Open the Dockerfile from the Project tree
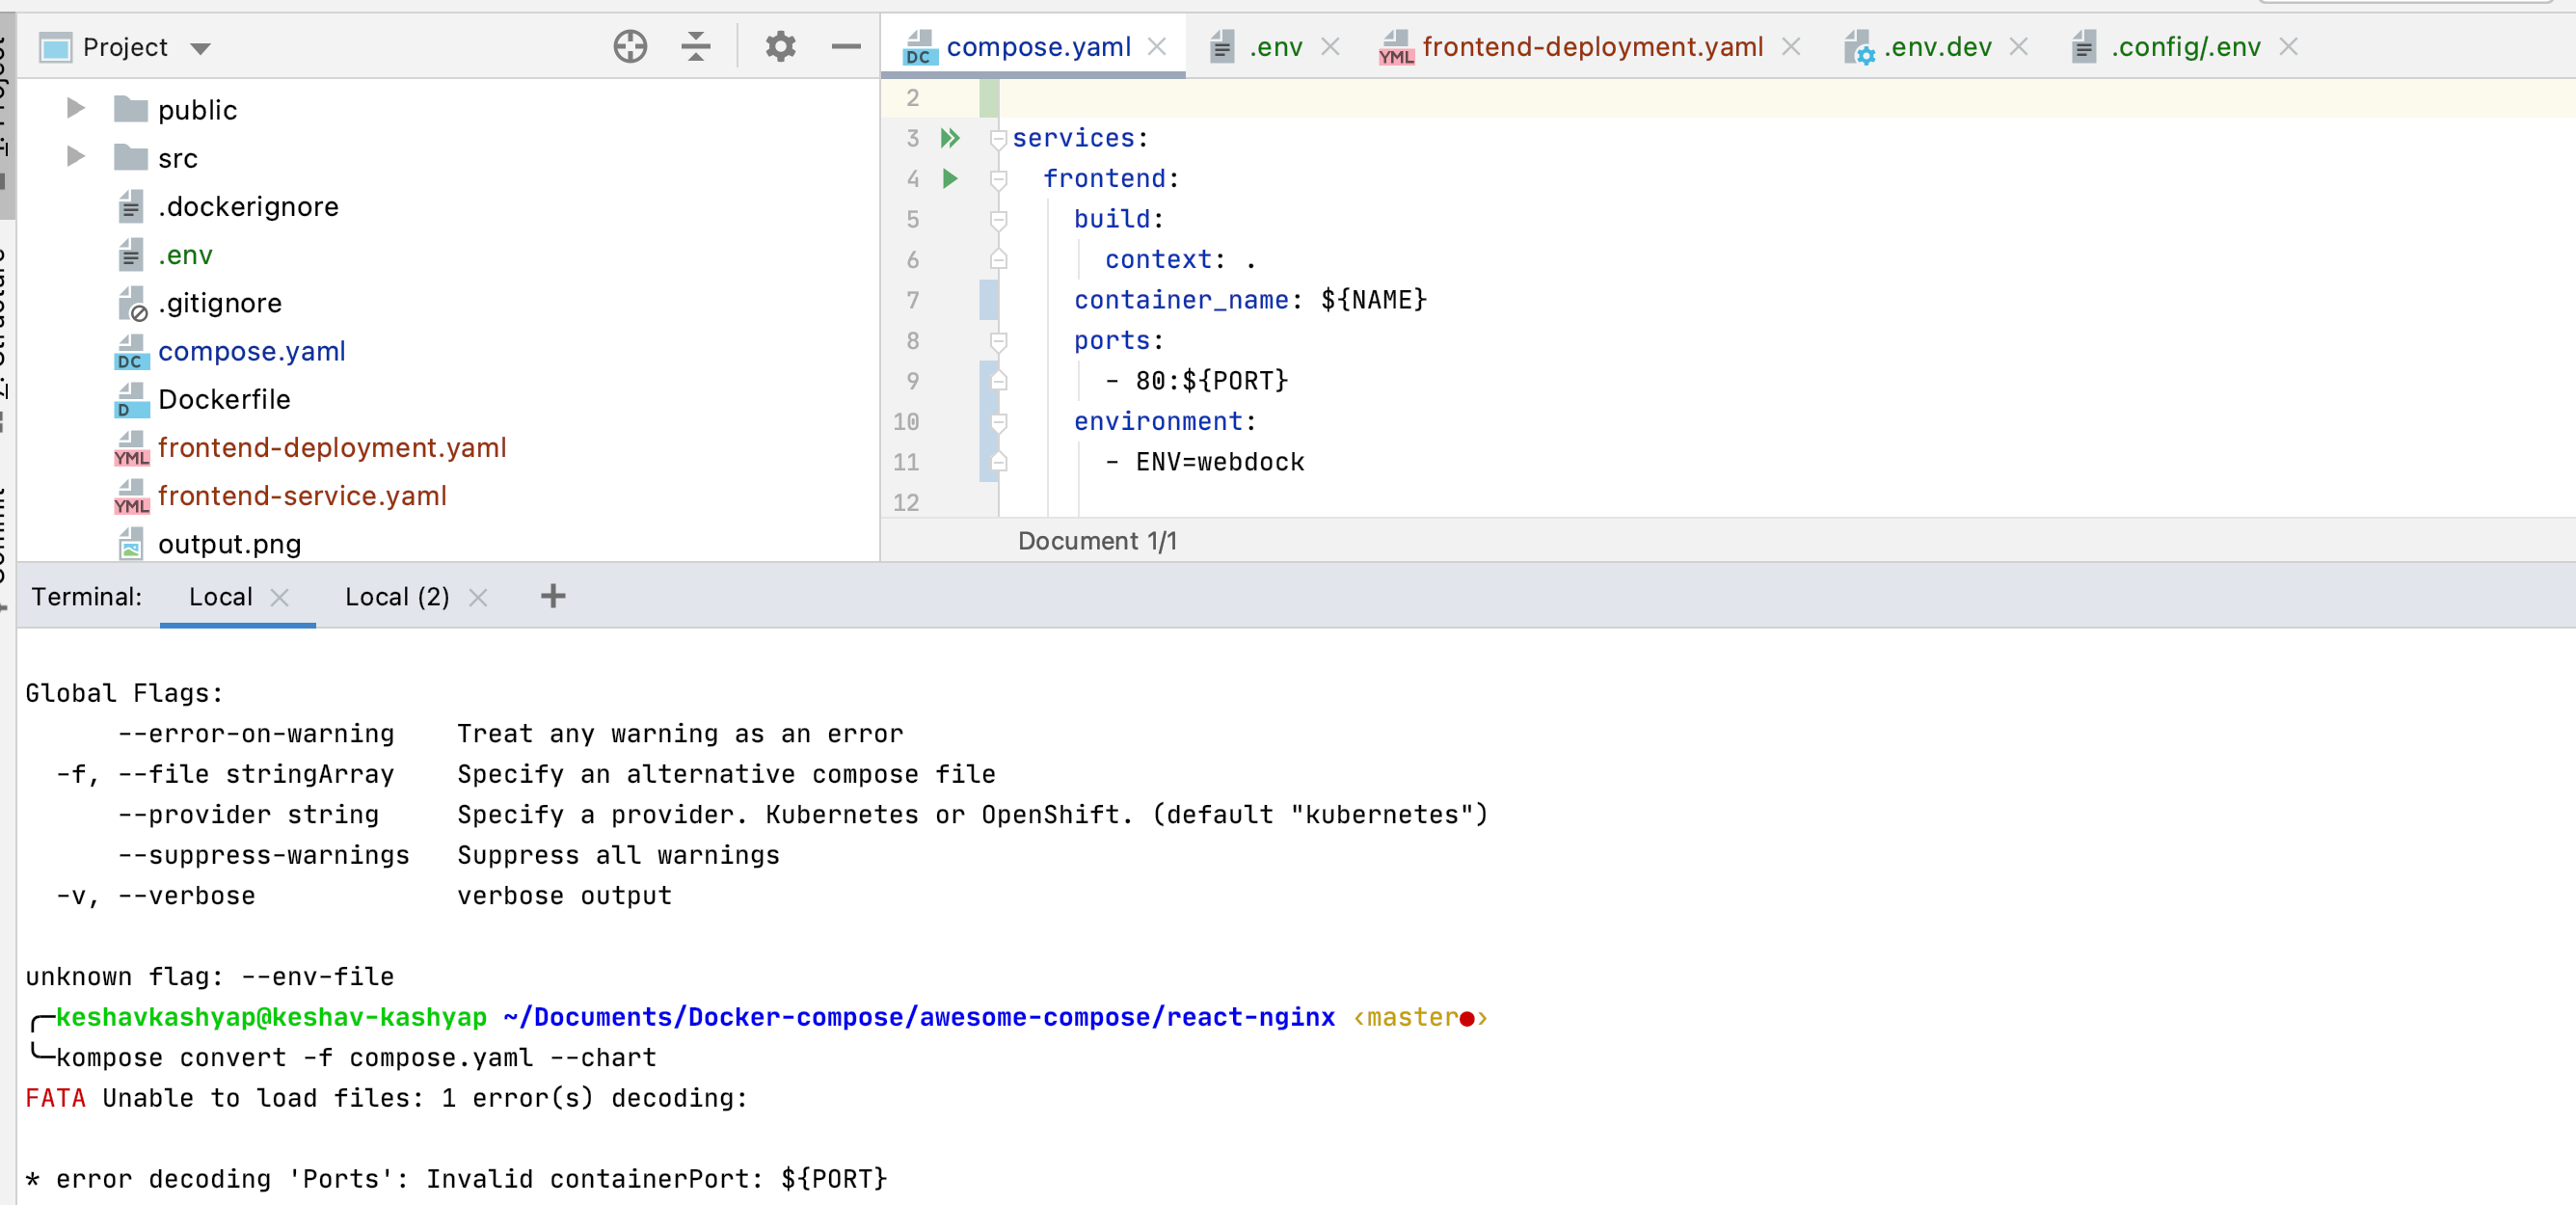The width and height of the screenshot is (2576, 1205). [x=225, y=399]
